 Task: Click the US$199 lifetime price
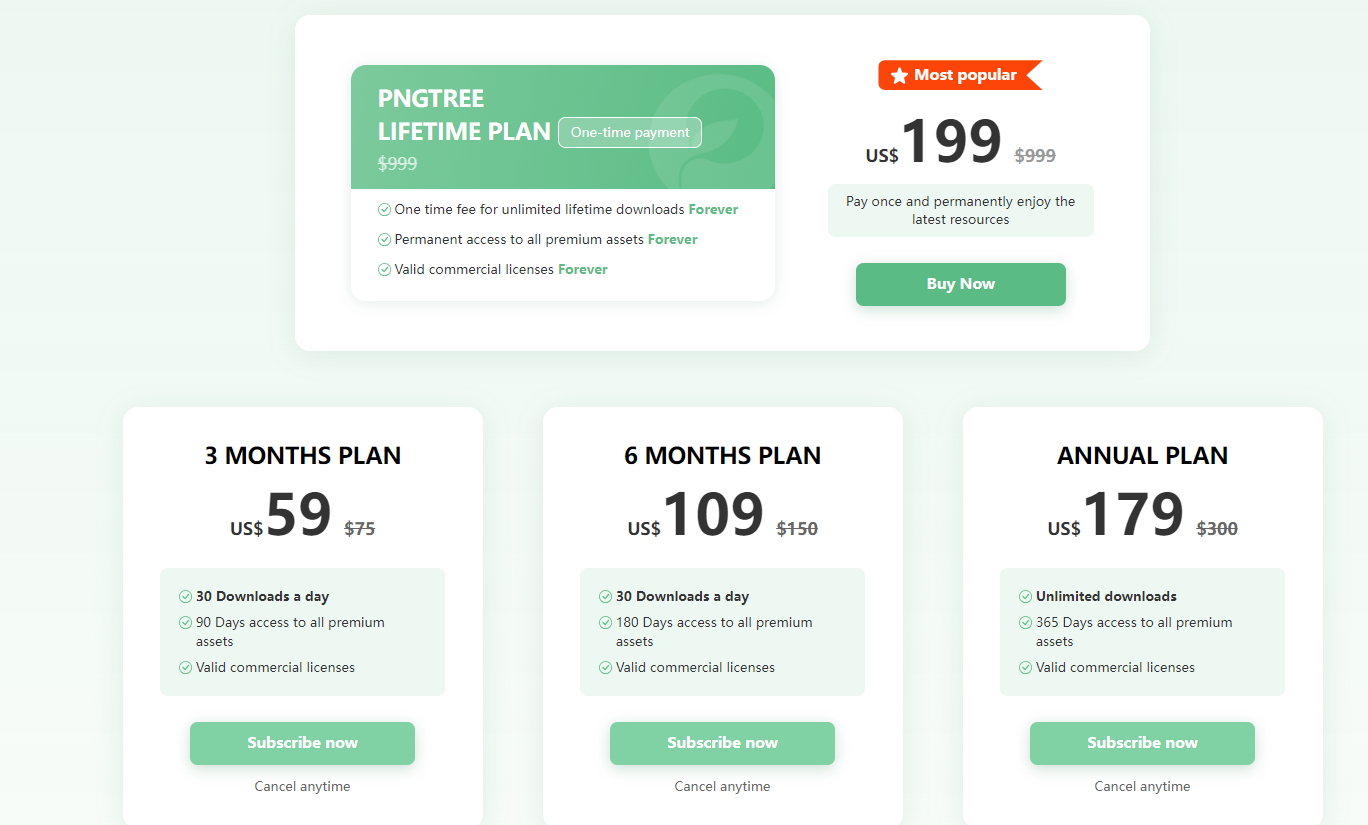[x=949, y=143]
